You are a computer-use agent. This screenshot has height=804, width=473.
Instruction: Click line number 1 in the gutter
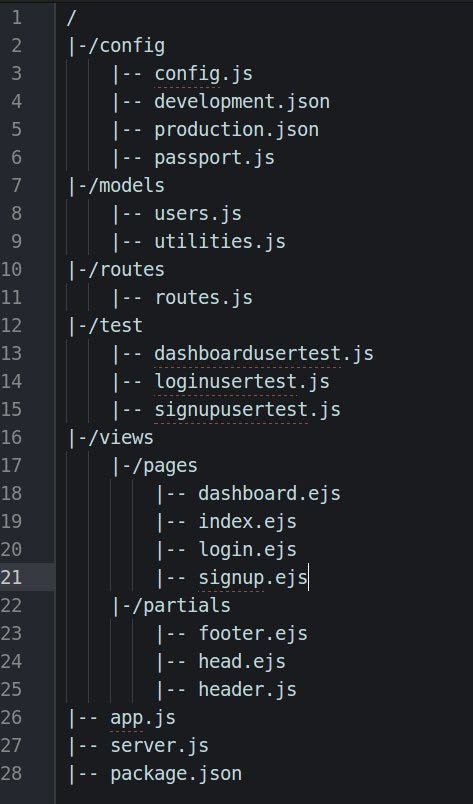click(x=16, y=18)
